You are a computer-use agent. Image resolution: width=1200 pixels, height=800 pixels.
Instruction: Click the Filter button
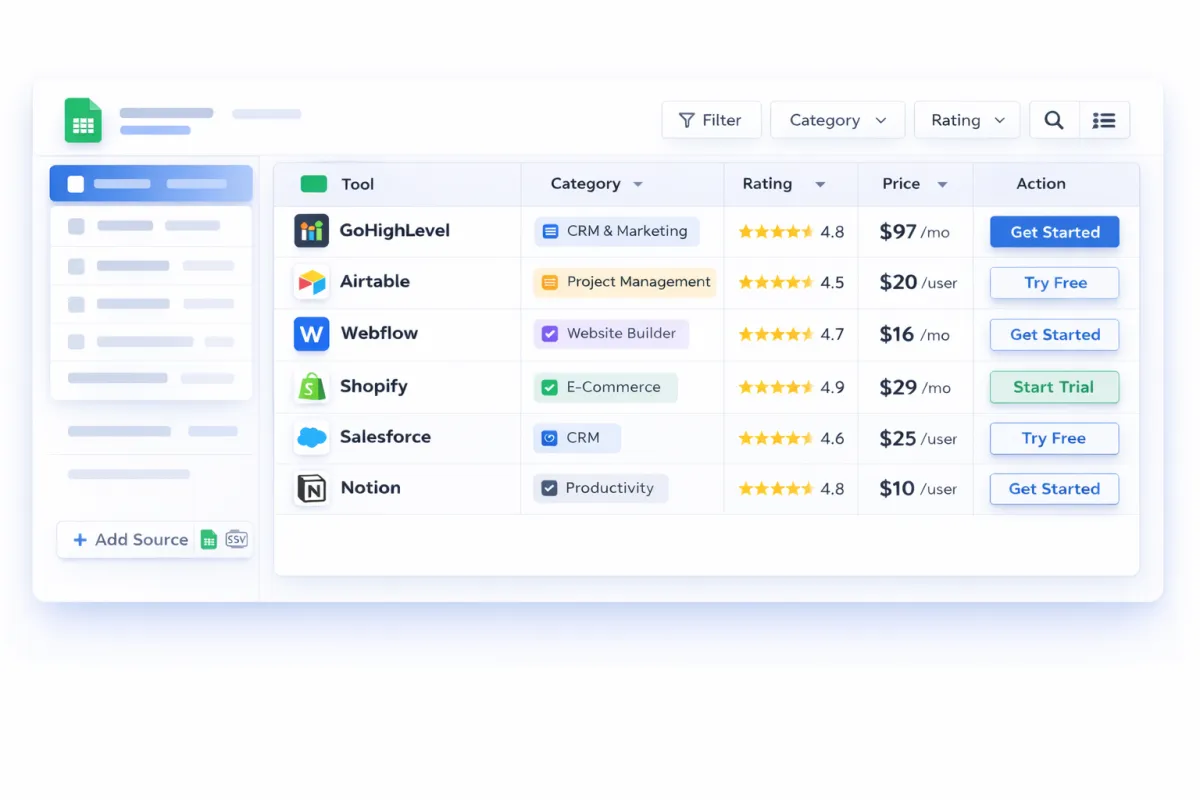(711, 120)
